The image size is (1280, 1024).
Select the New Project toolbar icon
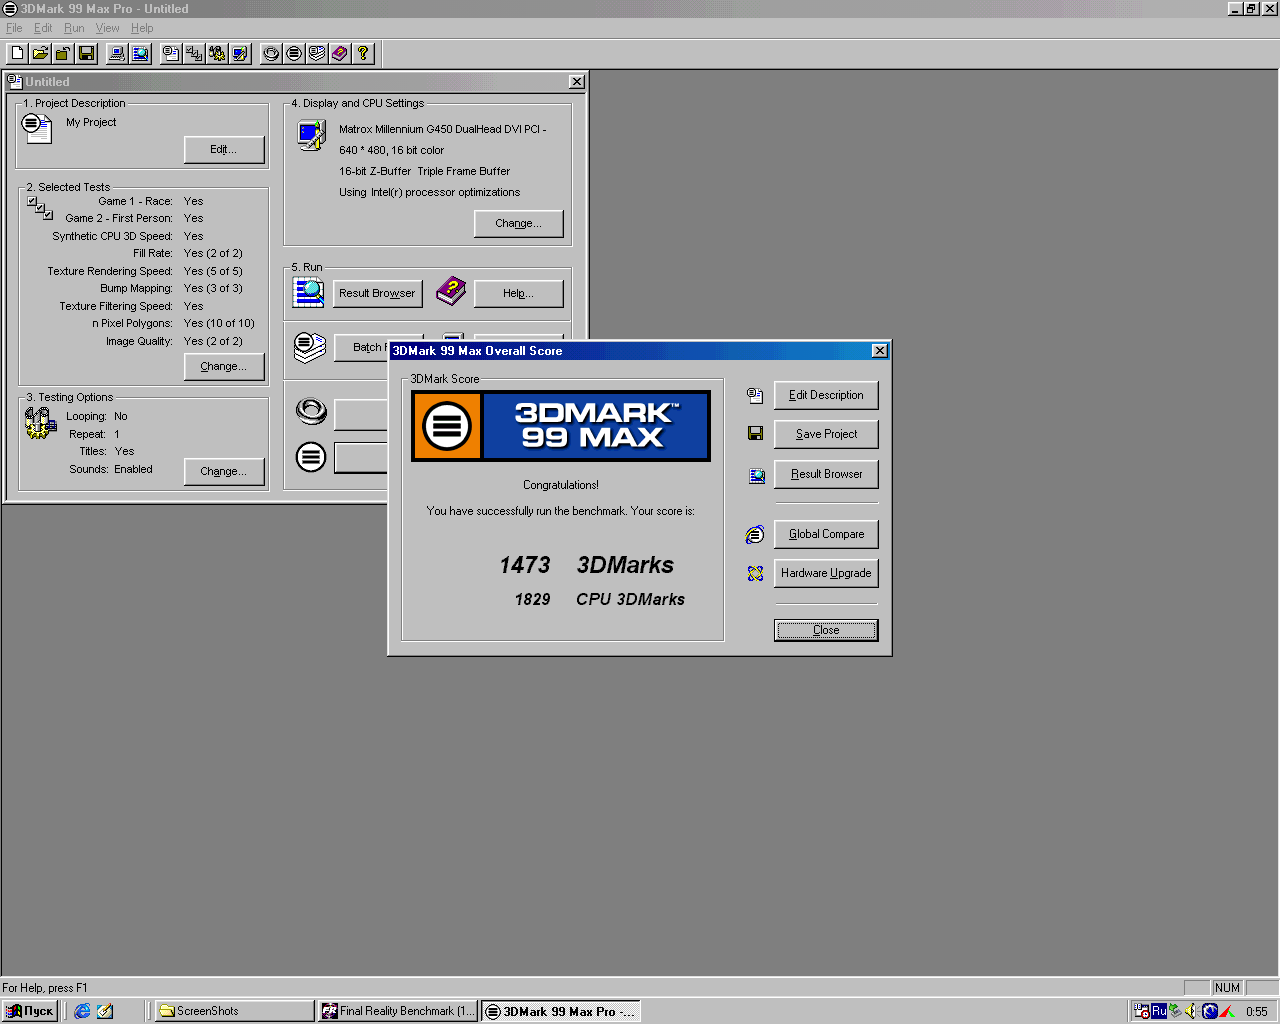[x=17, y=53]
